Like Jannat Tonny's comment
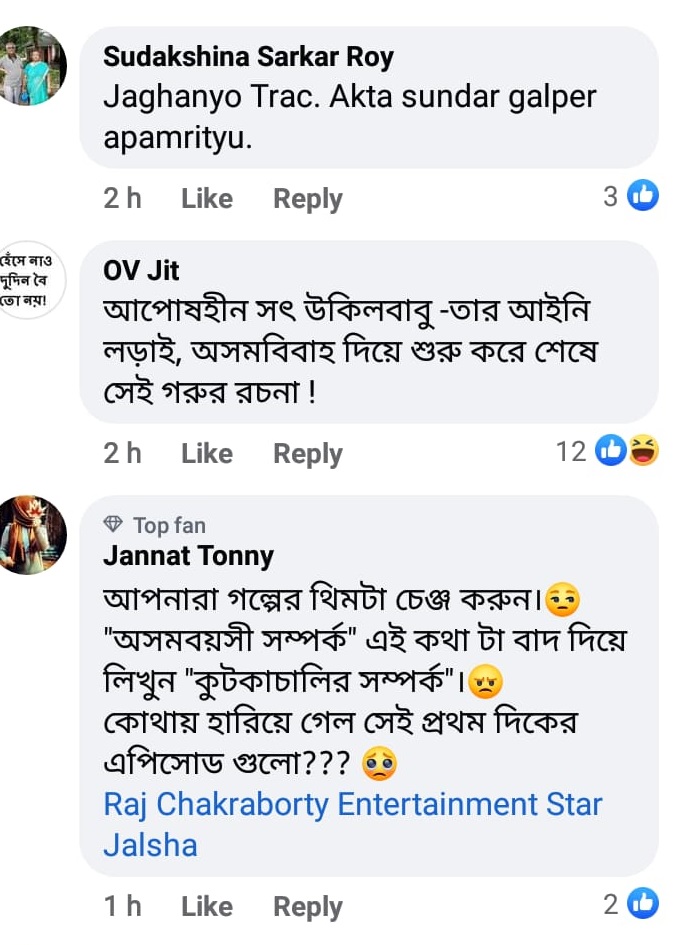This screenshot has width=681, height=945. [207, 907]
